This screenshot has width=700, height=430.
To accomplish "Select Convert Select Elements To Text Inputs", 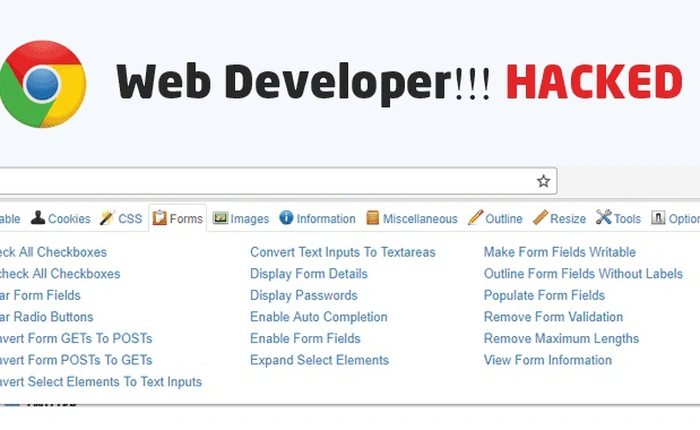I will [101, 382].
